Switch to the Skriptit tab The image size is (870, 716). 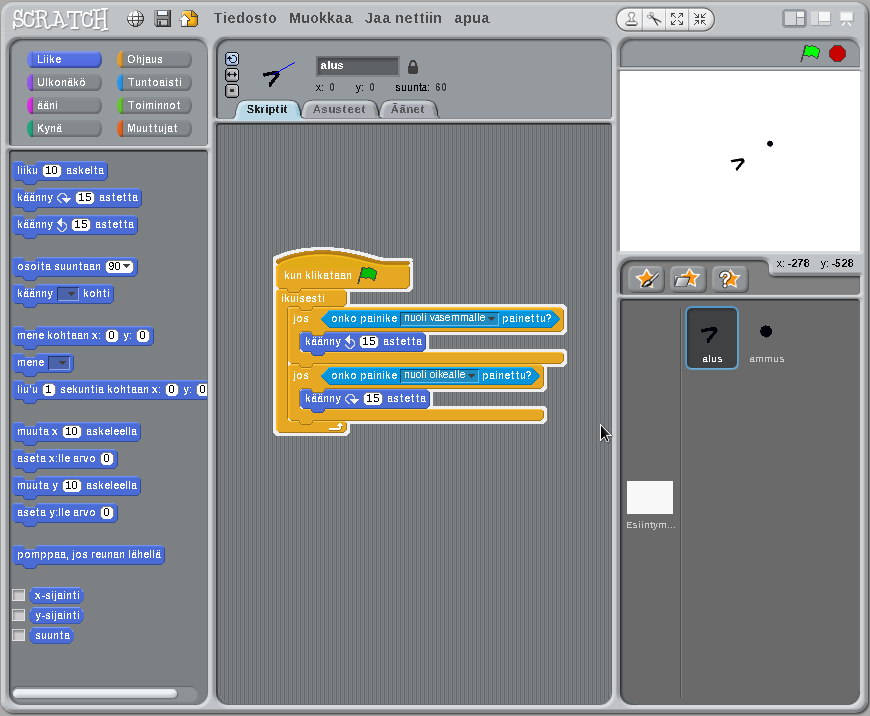click(267, 109)
